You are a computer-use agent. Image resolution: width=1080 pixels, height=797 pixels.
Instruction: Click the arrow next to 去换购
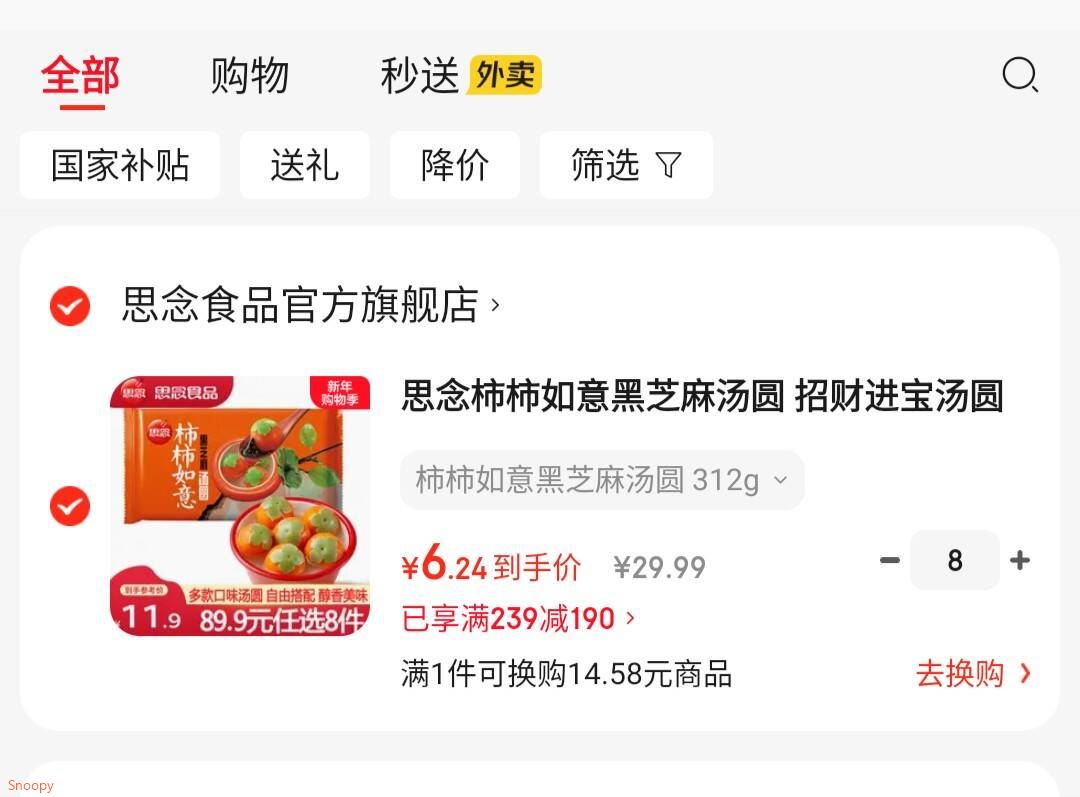(x=1026, y=673)
